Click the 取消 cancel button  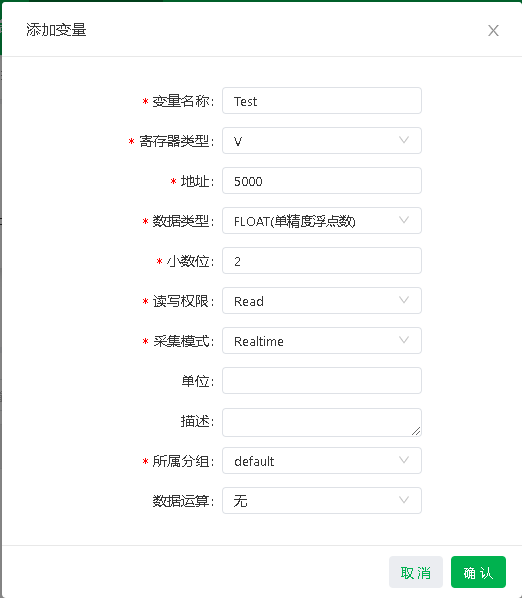[416, 572]
